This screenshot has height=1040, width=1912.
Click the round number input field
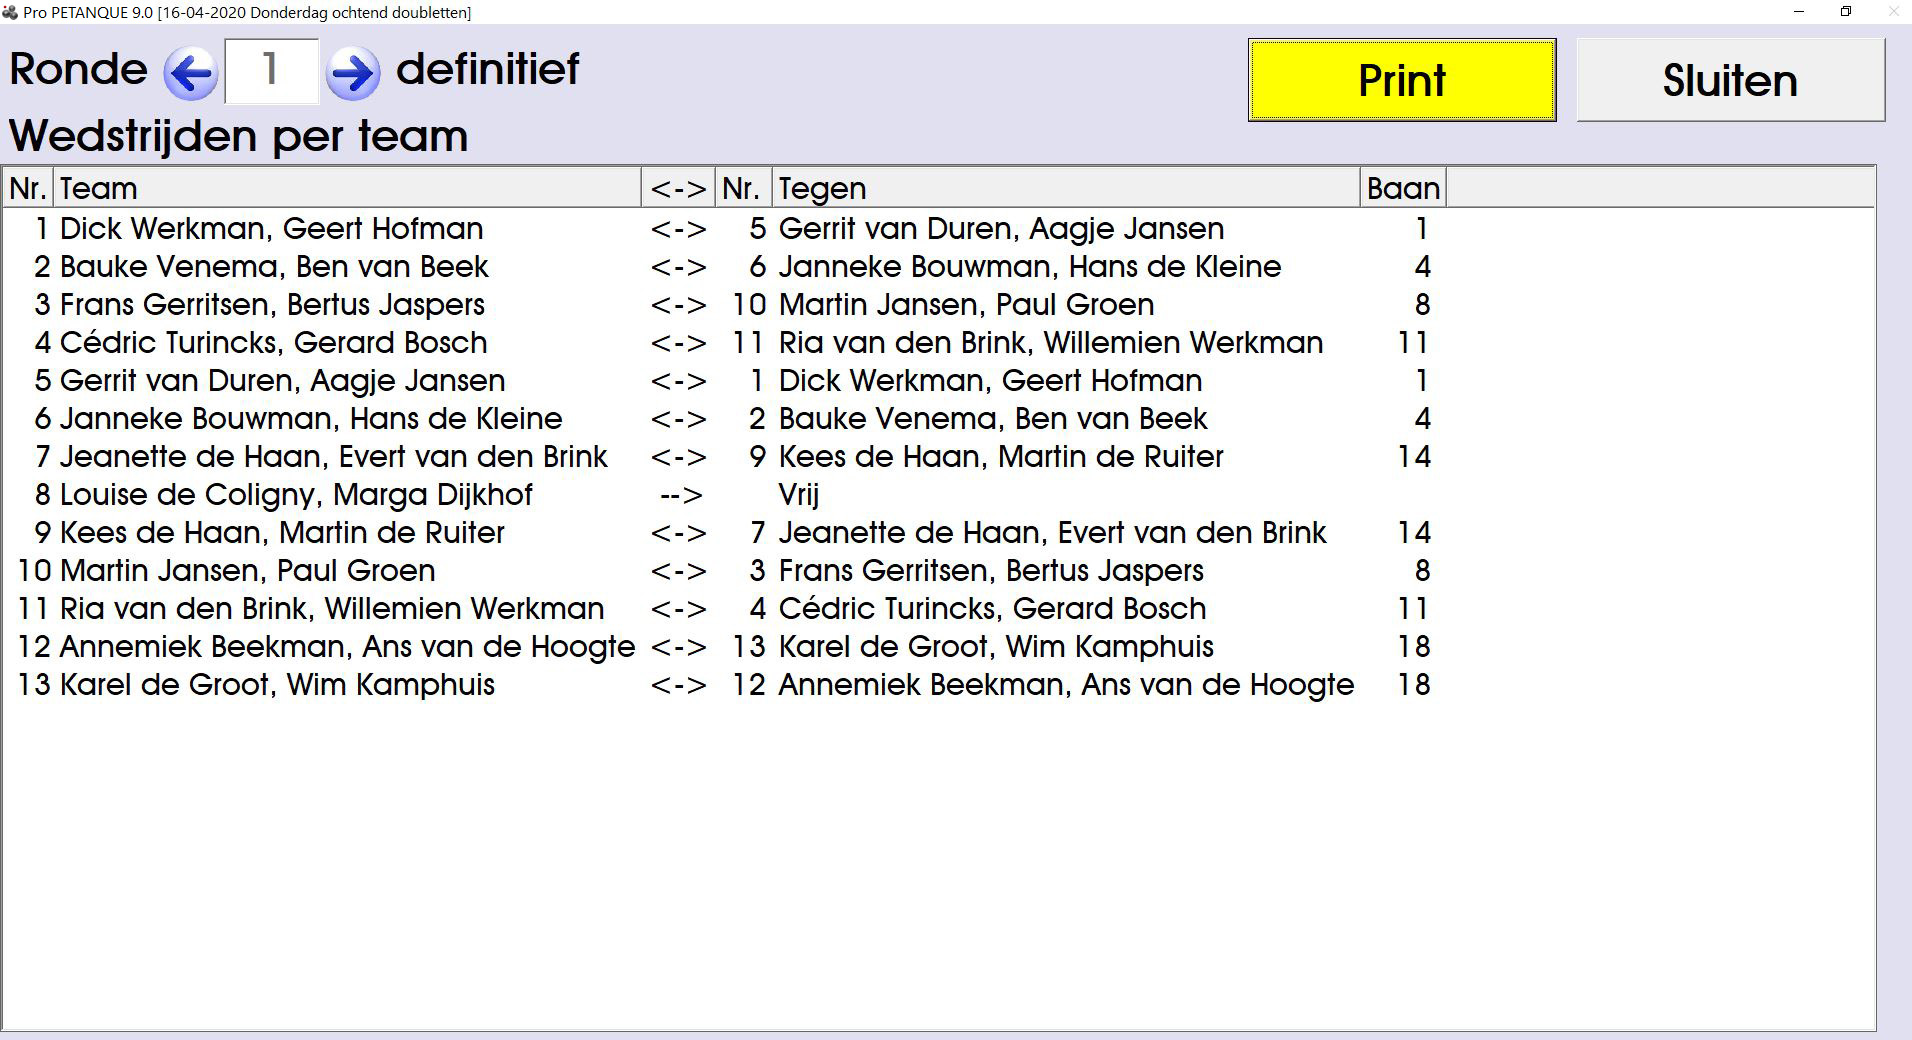[271, 71]
